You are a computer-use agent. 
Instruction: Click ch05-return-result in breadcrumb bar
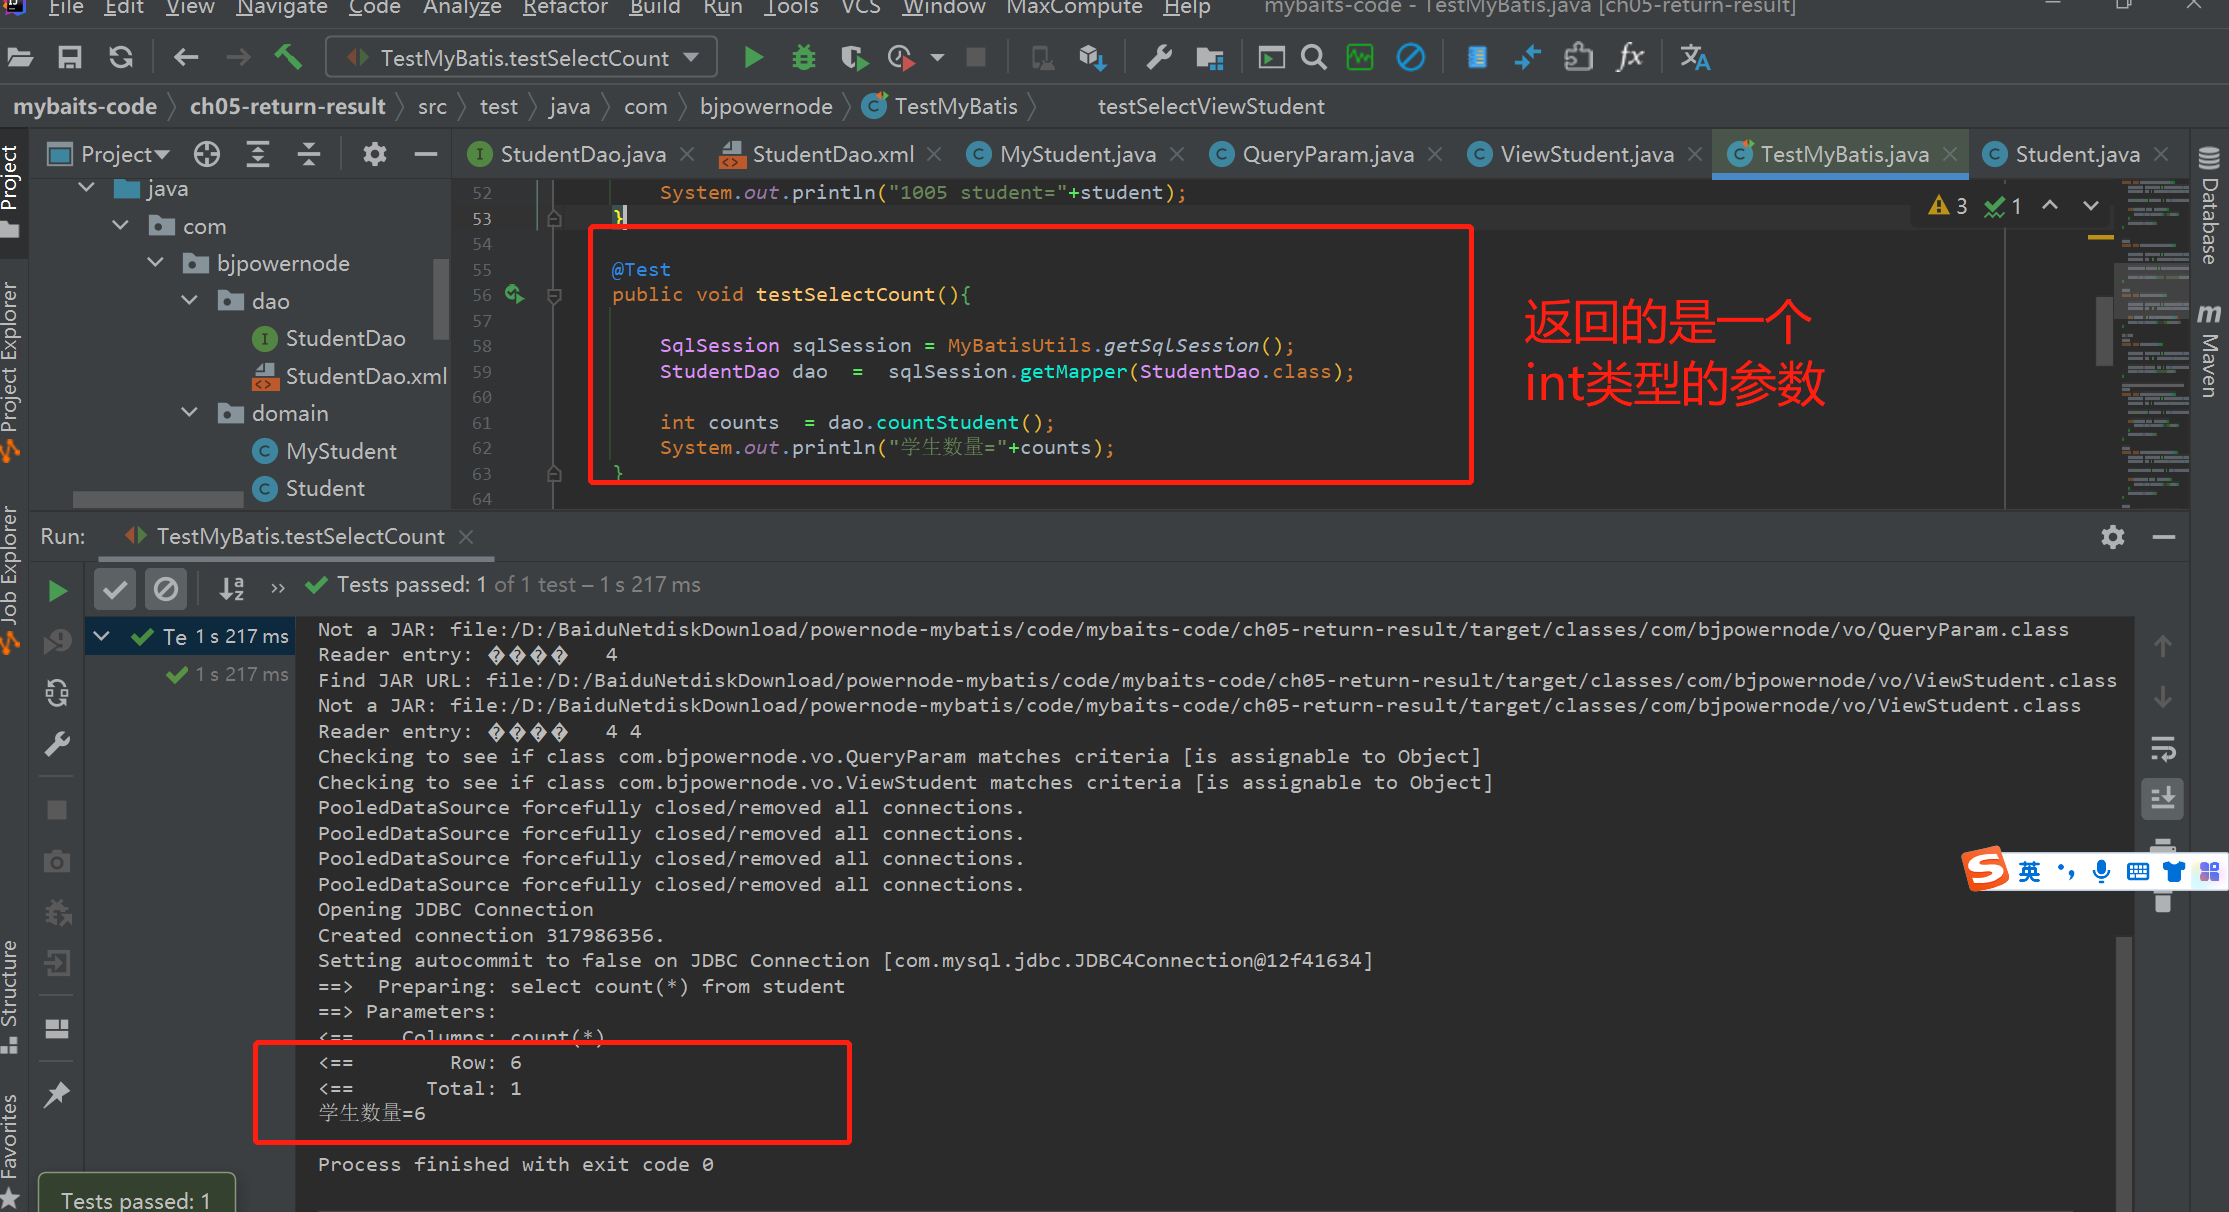(287, 106)
